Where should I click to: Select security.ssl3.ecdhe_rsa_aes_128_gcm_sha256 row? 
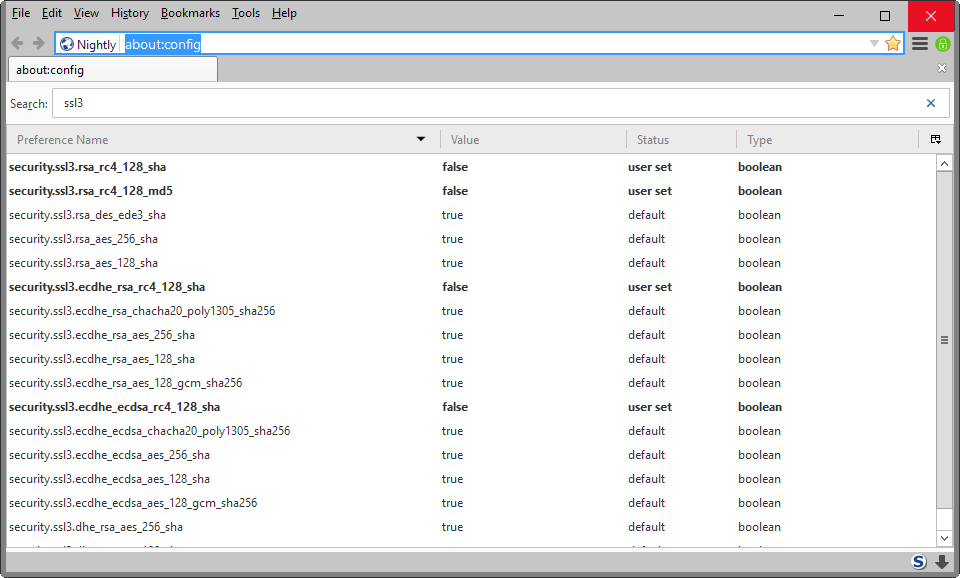pyautogui.click(x=471, y=383)
